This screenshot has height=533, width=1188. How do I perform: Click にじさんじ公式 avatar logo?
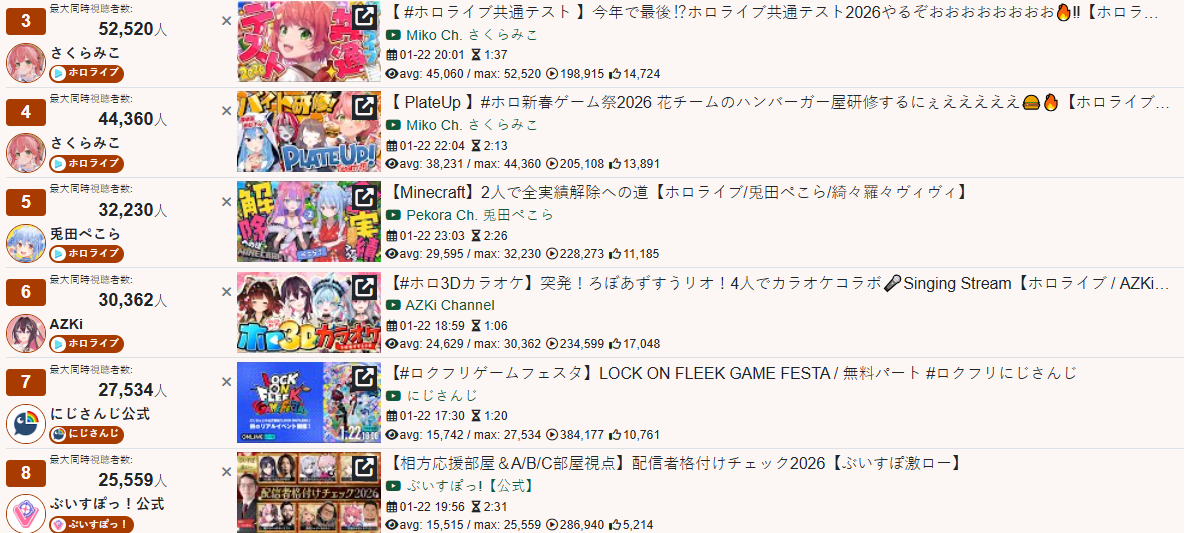click(26, 424)
